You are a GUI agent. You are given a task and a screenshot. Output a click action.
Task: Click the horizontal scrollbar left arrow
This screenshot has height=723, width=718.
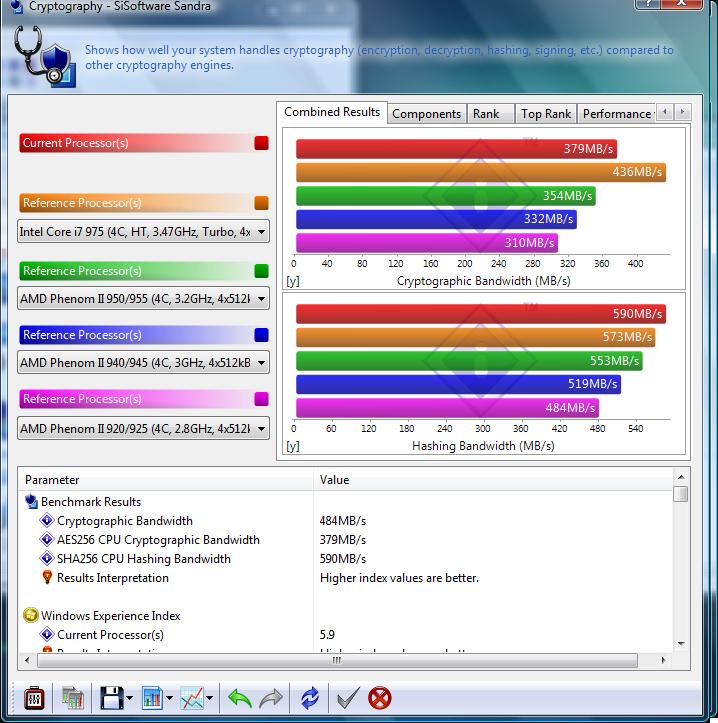coord(27,660)
